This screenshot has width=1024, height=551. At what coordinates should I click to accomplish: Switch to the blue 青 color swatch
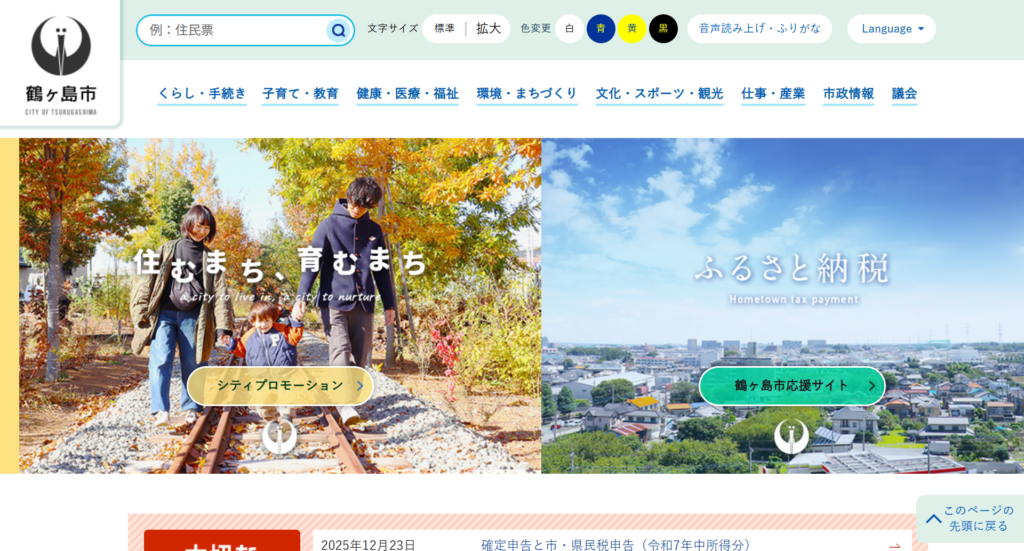click(601, 29)
